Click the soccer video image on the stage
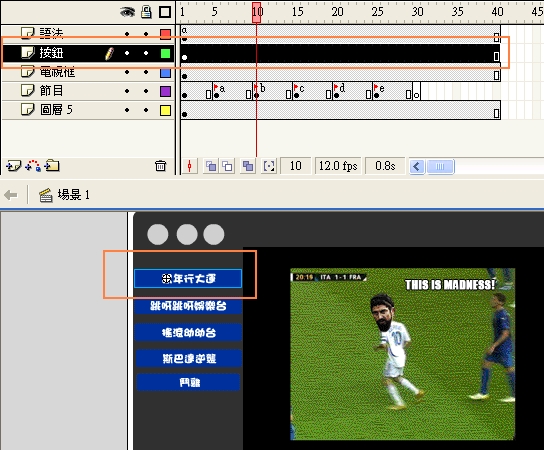This screenshot has height=450, width=544. point(402,354)
